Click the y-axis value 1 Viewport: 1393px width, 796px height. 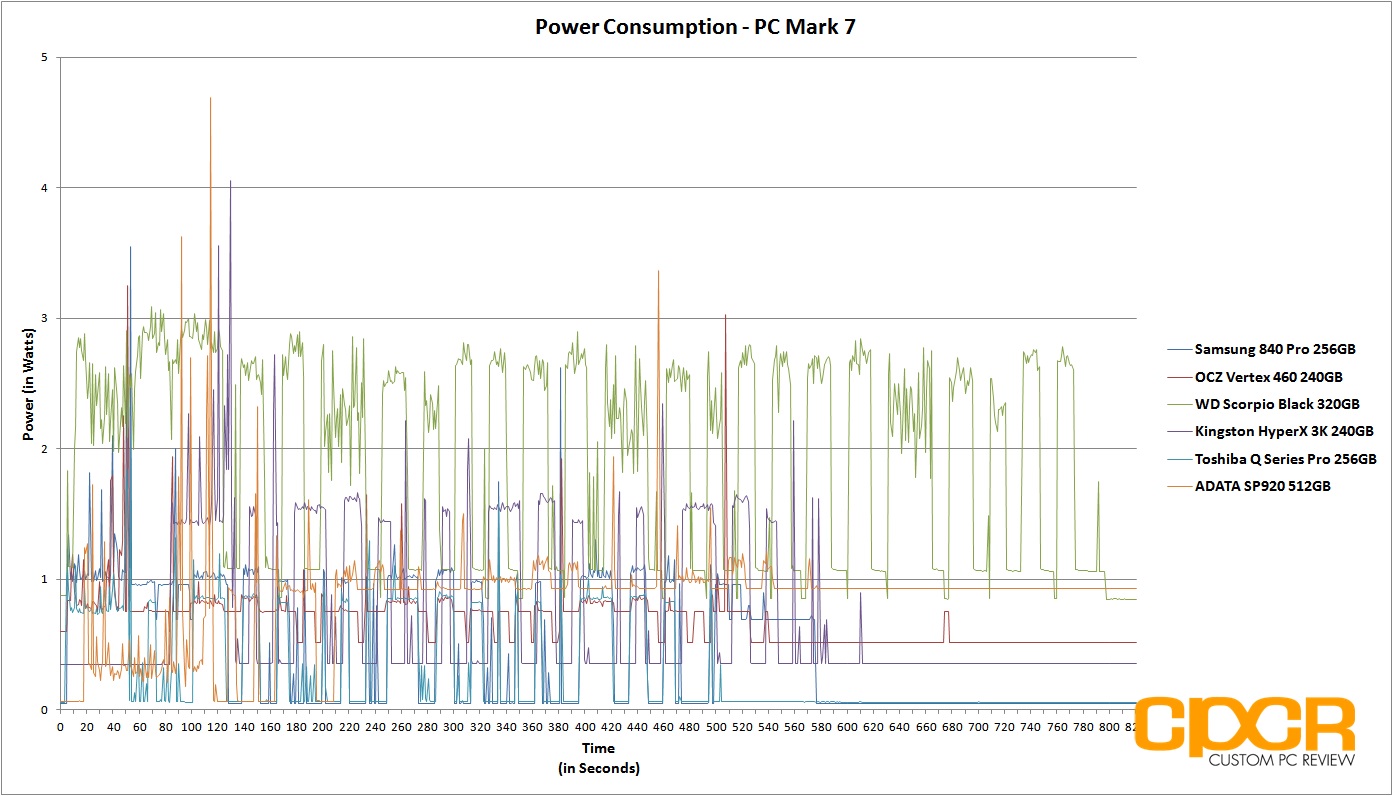pos(44,579)
